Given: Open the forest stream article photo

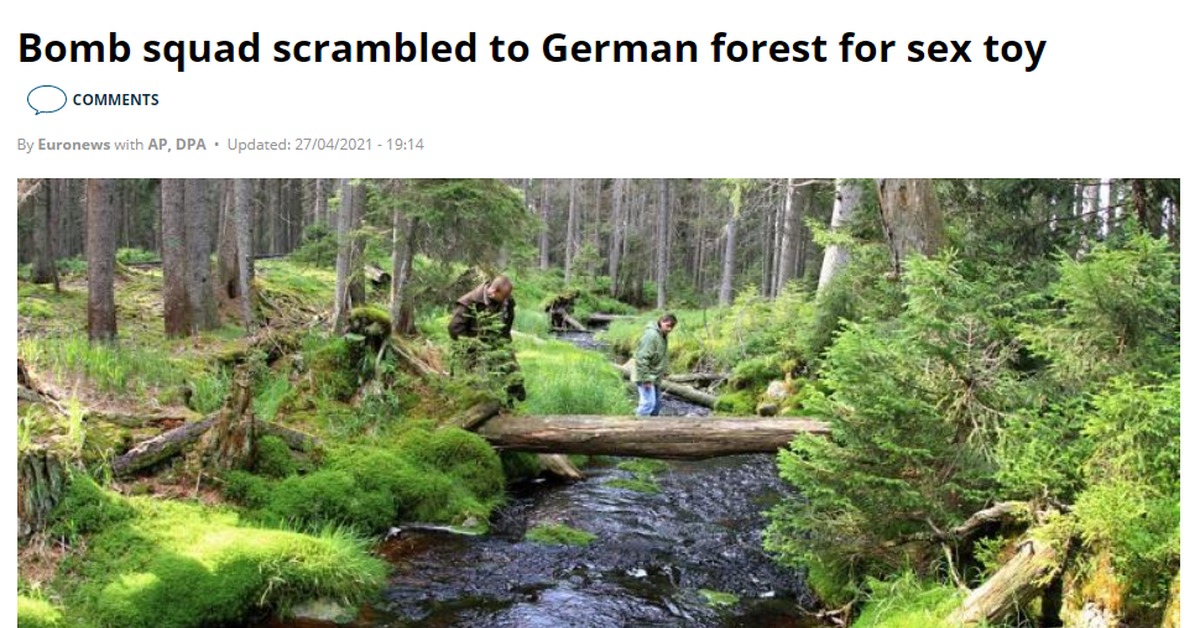Looking at the screenshot, I should pos(598,403).
